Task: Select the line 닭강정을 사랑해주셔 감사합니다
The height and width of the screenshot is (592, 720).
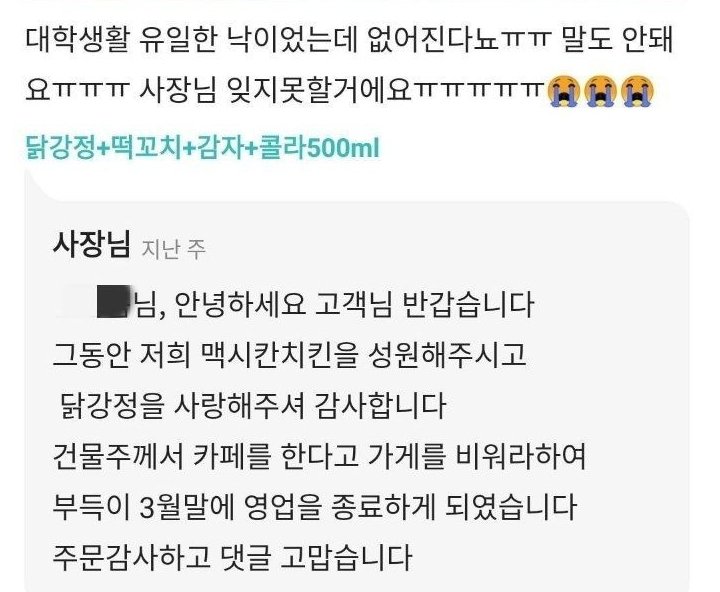Action: click(253, 406)
